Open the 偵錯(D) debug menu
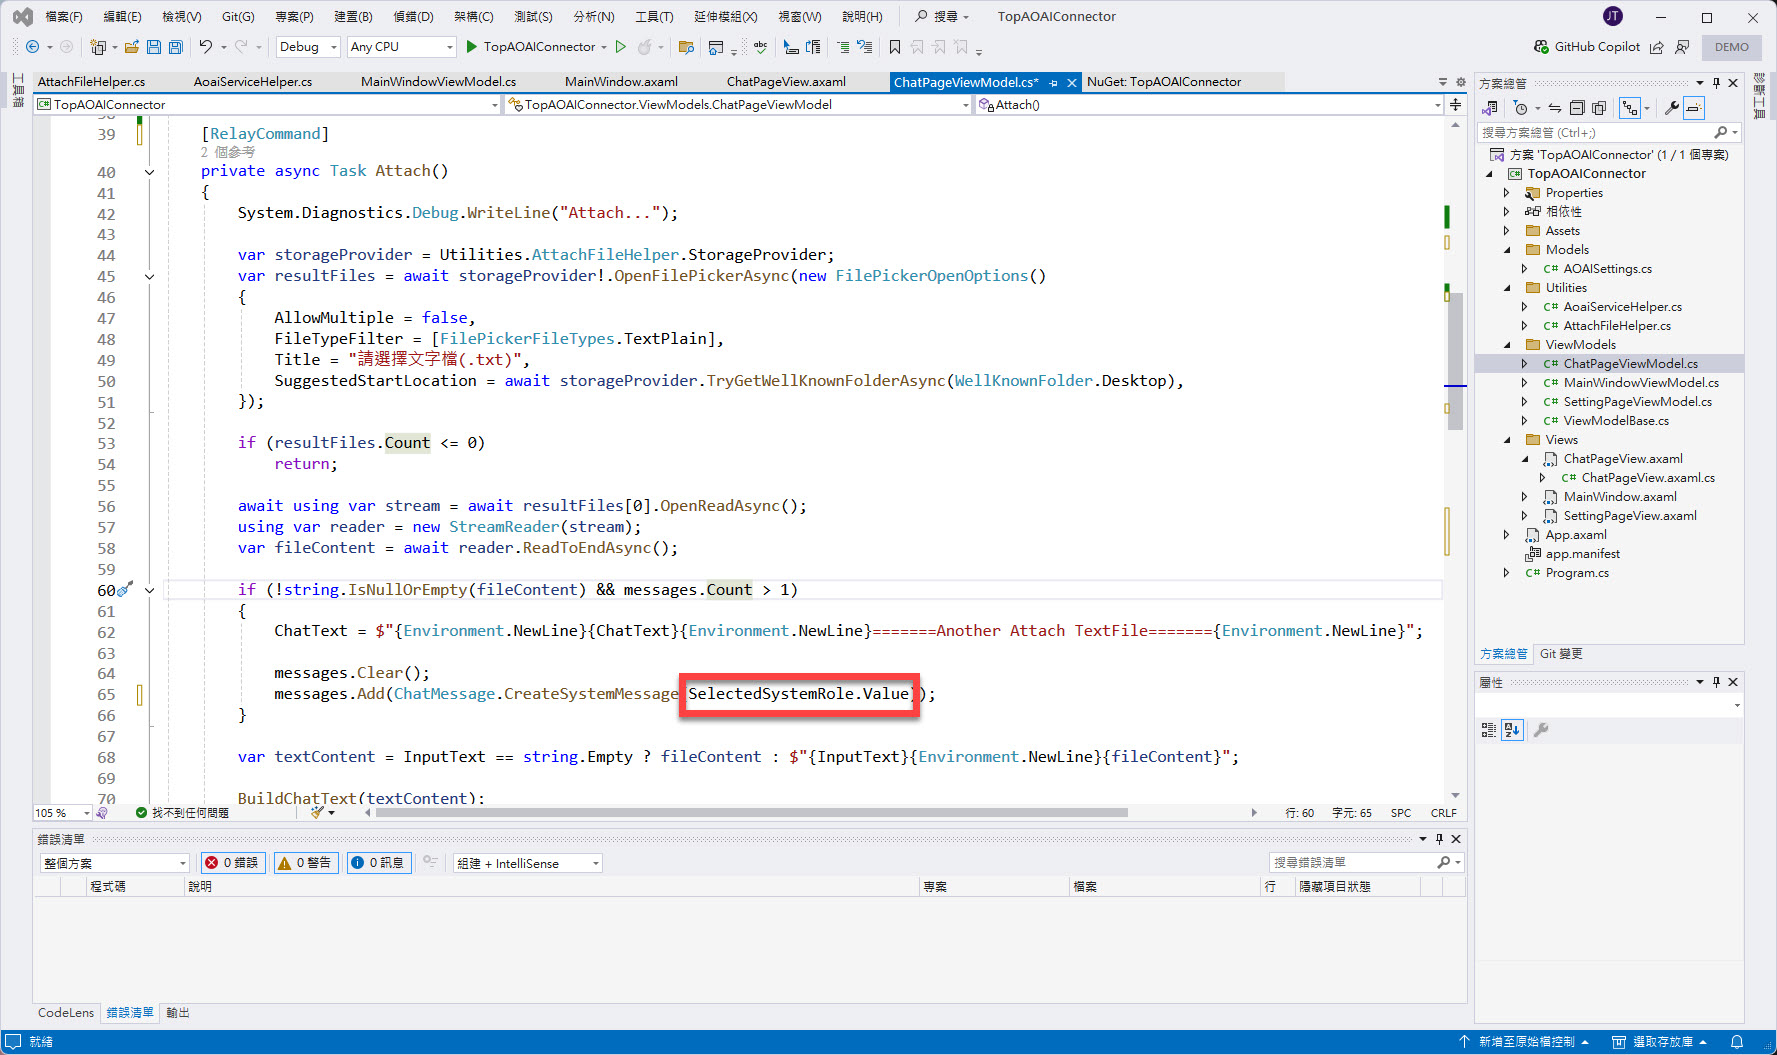 click(x=413, y=17)
